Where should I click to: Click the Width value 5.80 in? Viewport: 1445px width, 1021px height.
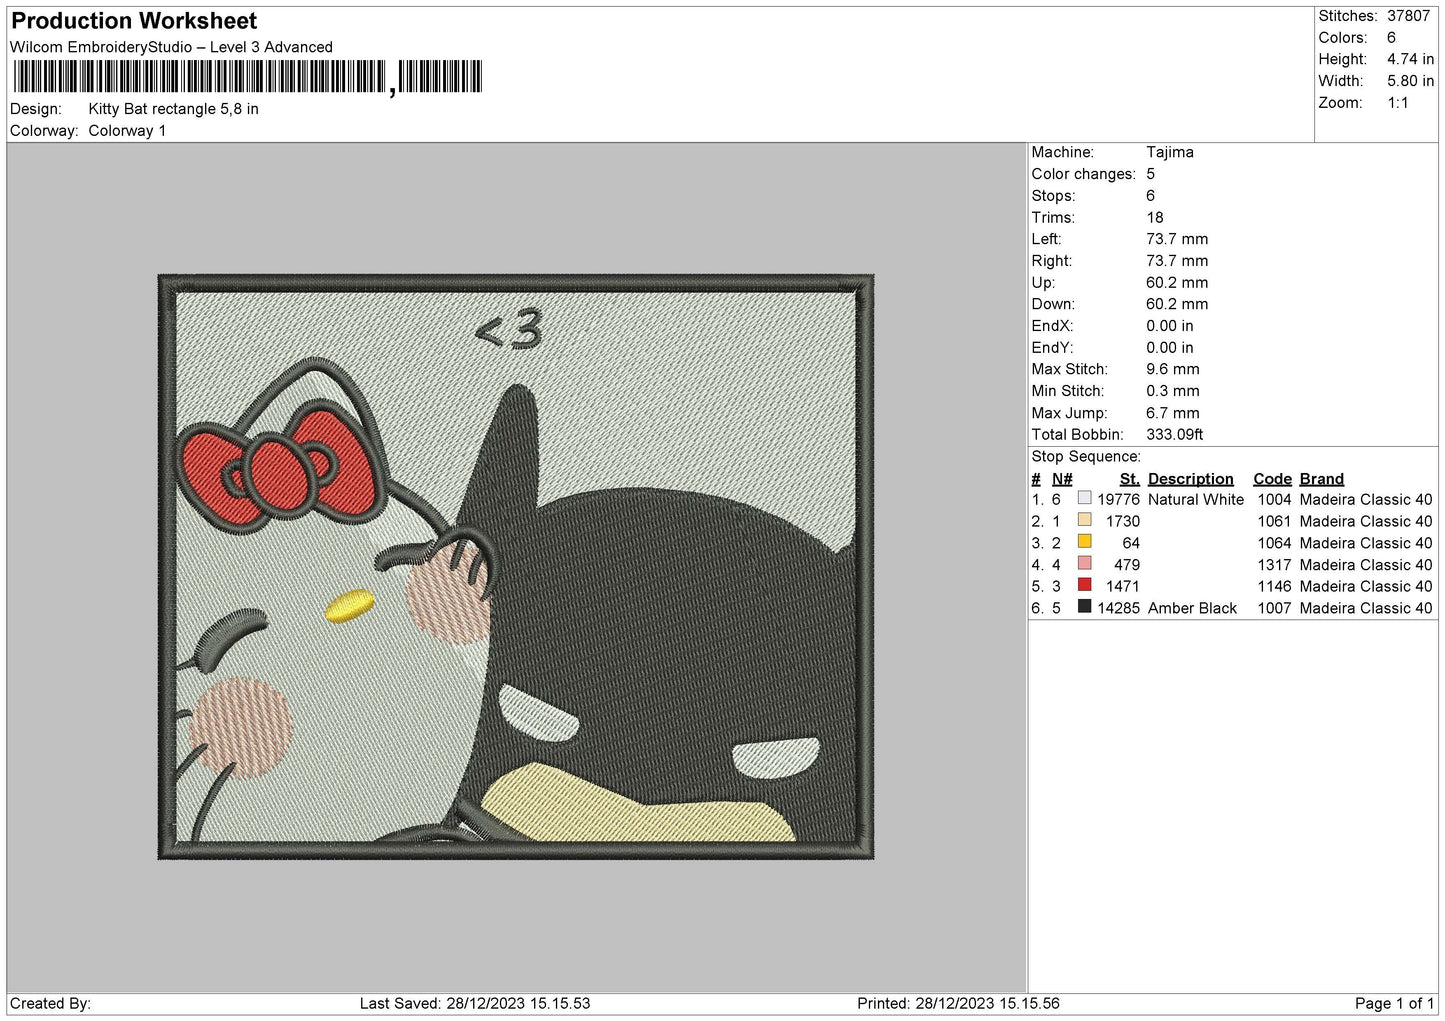click(x=1410, y=81)
